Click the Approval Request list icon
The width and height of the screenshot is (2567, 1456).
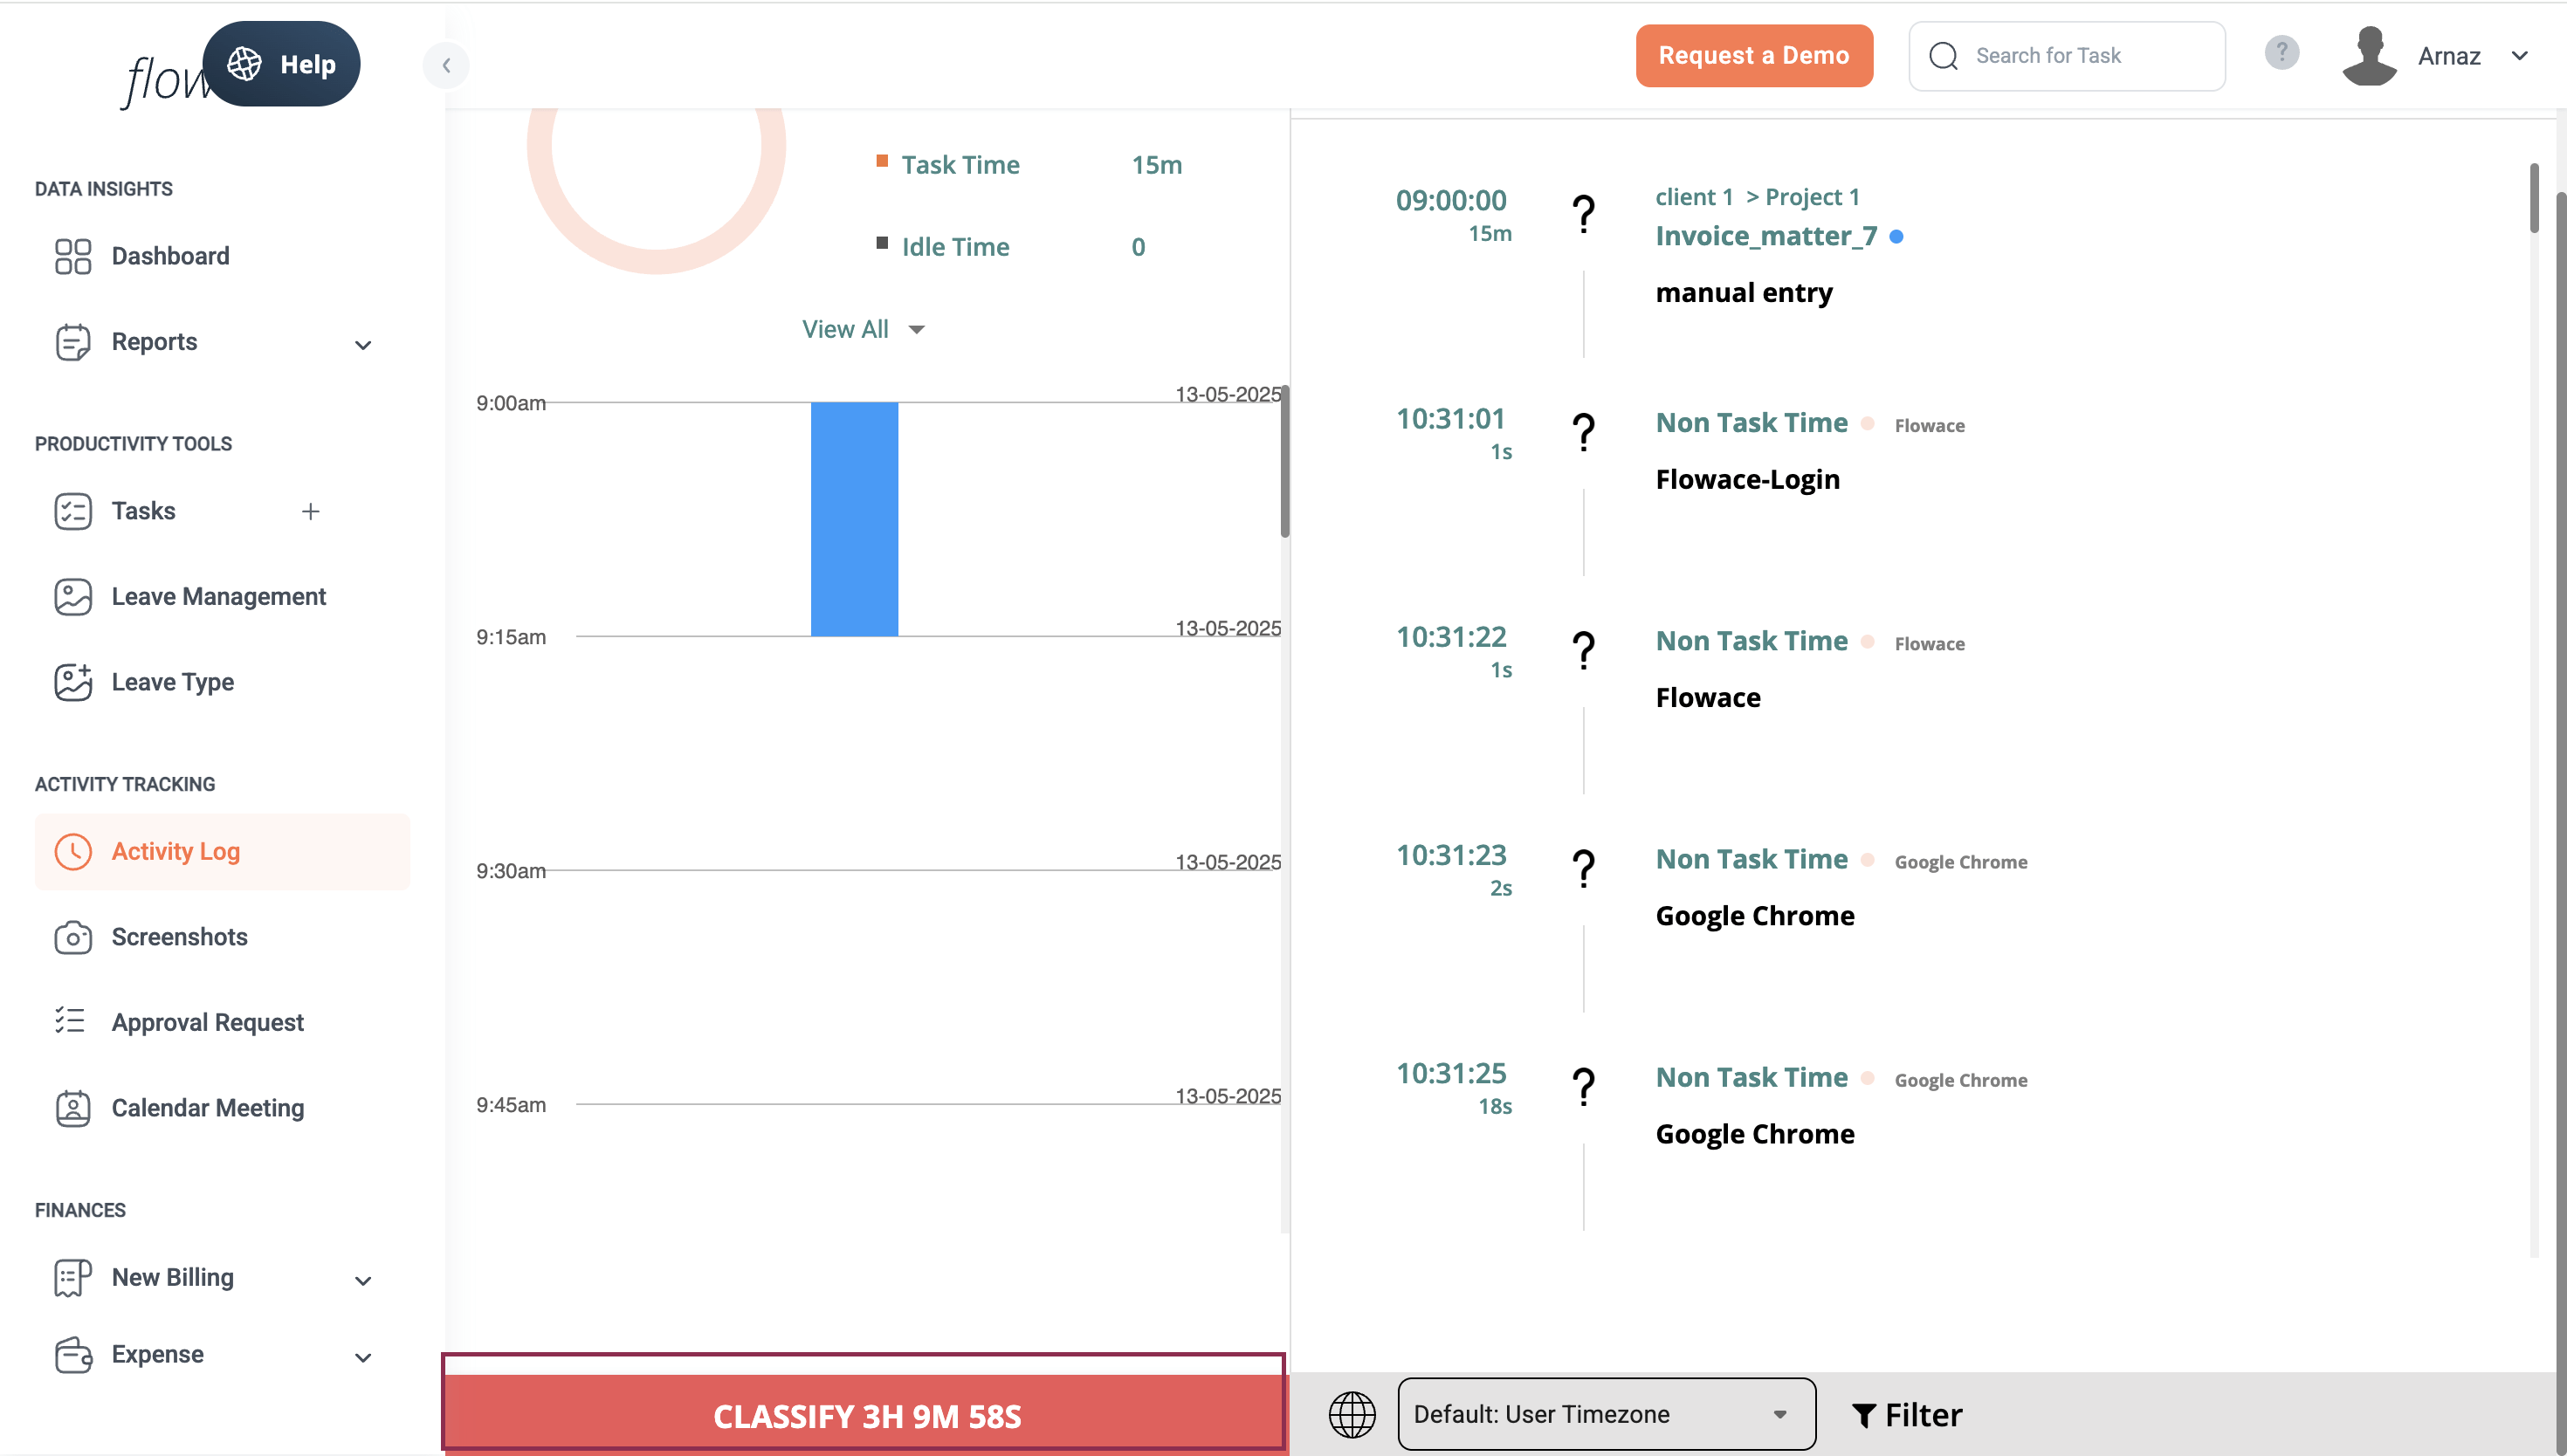pyautogui.click(x=70, y=1020)
